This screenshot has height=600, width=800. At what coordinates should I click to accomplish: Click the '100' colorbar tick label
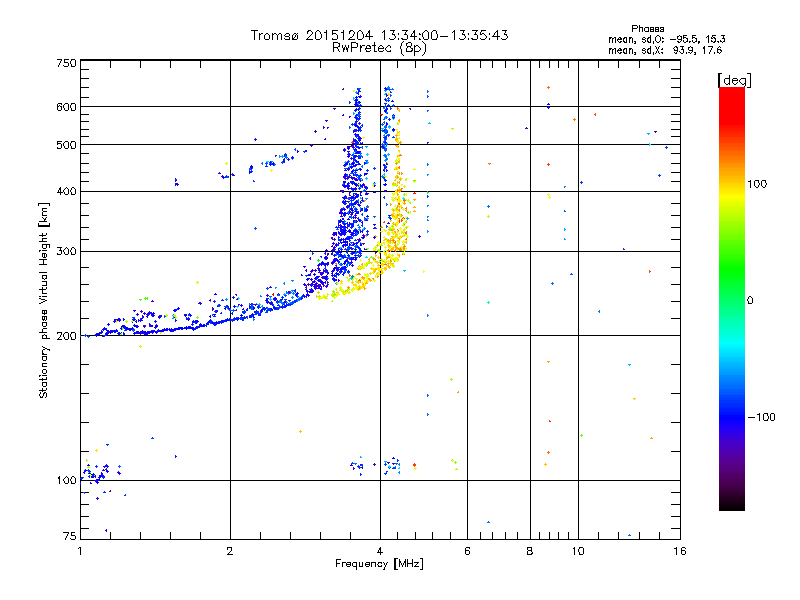[x=757, y=184]
